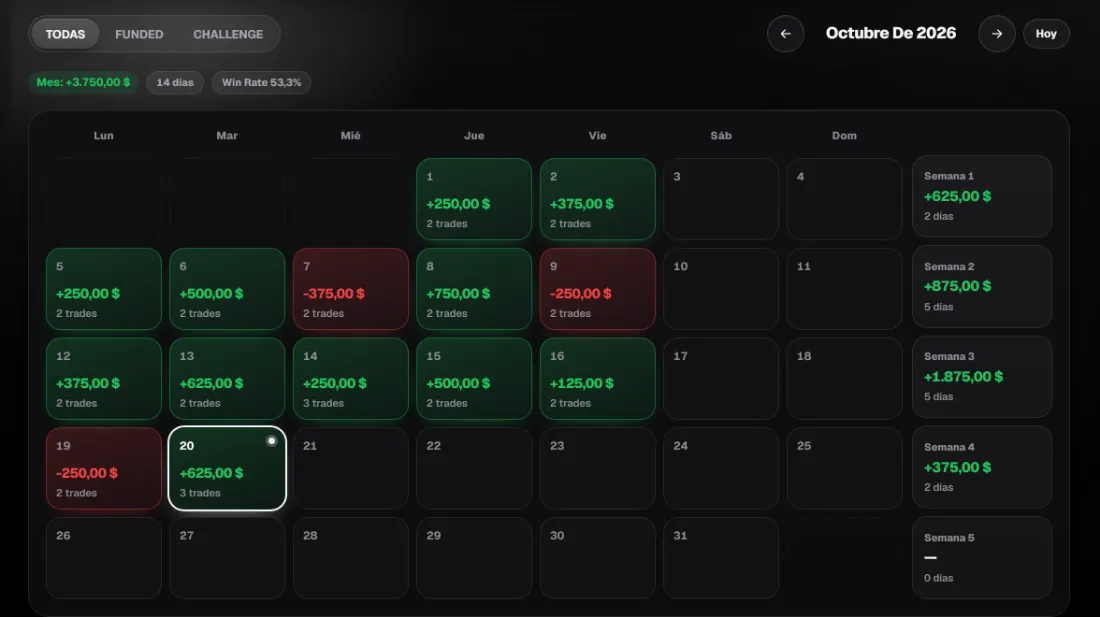Select empty day 3 cell

[x=720, y=199]
